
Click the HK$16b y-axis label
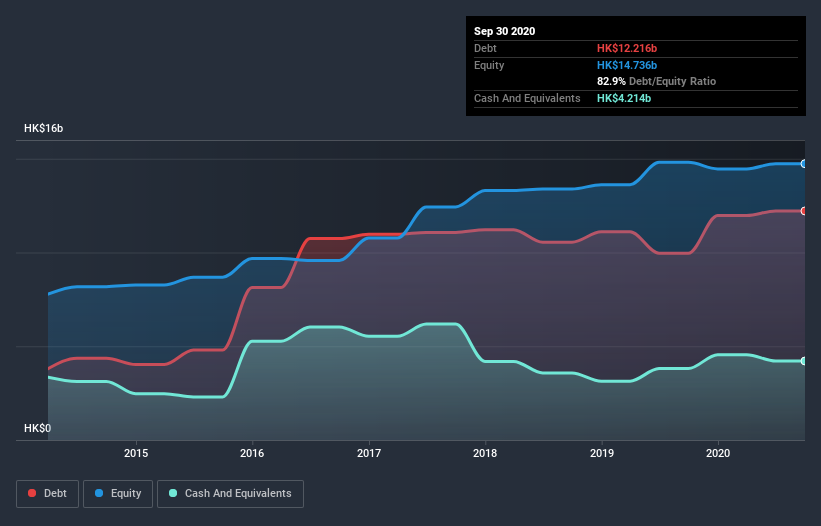point(43,128)
